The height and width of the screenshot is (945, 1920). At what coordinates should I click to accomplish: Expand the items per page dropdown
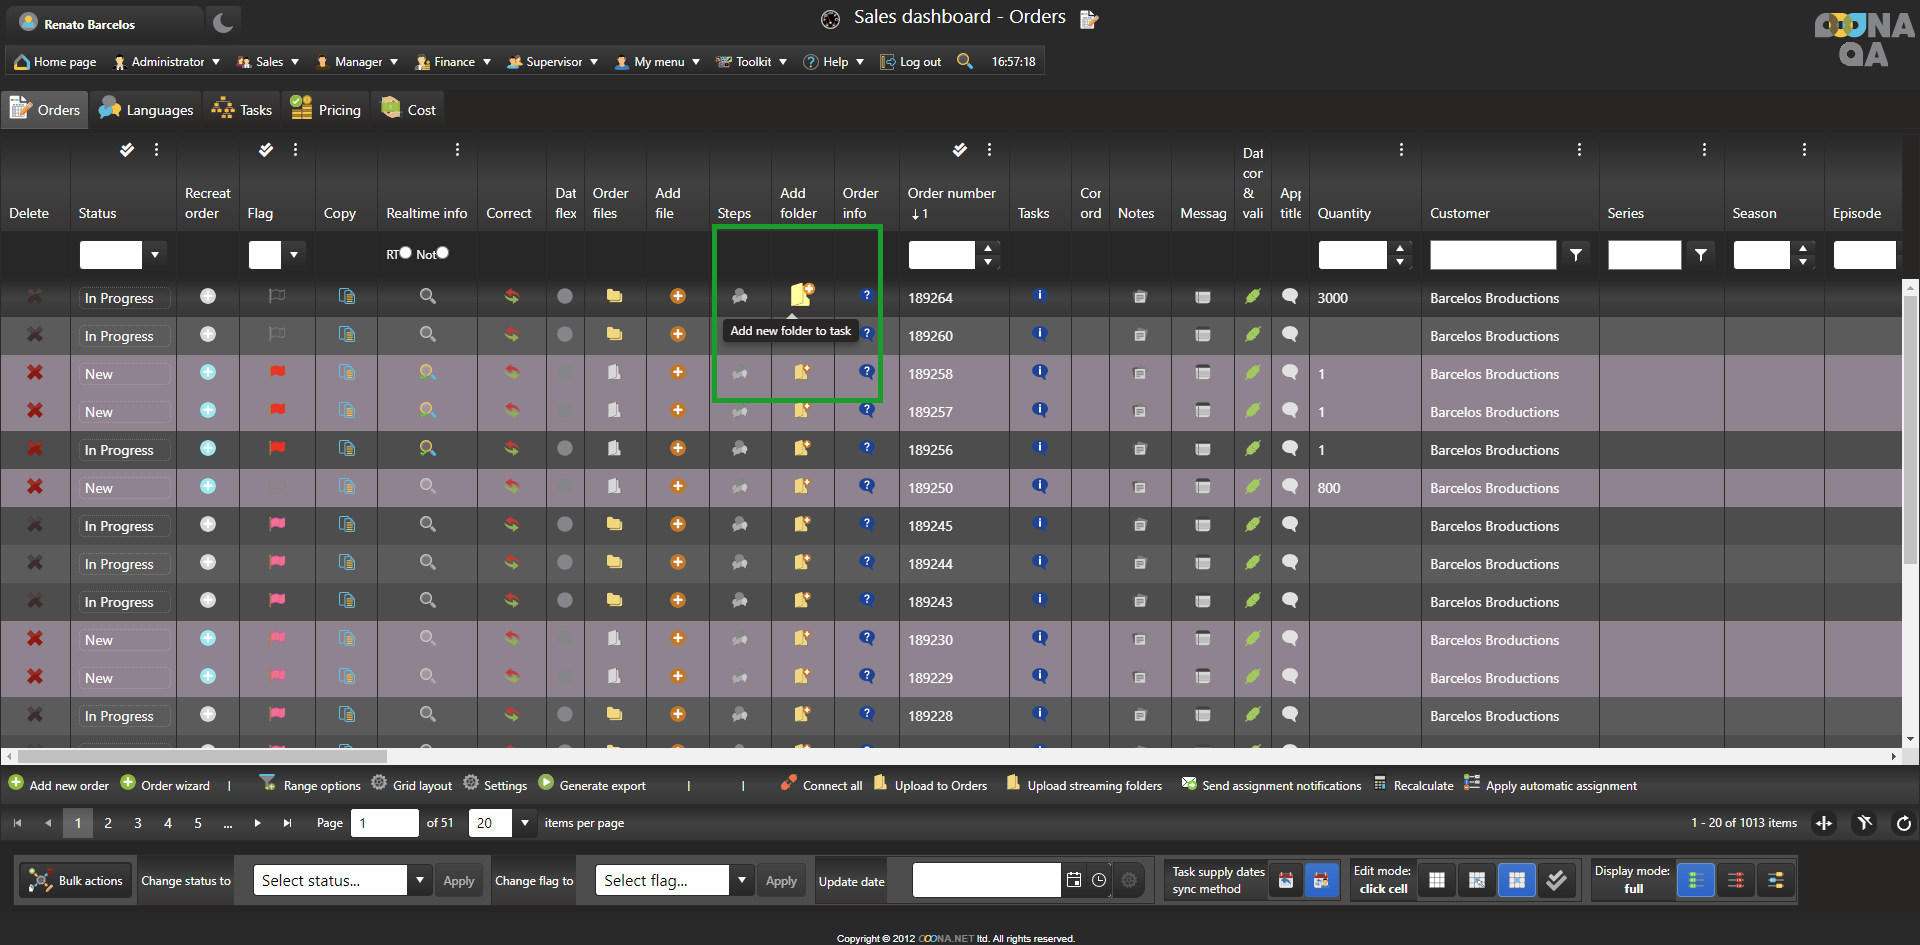[x=524, y=823]
